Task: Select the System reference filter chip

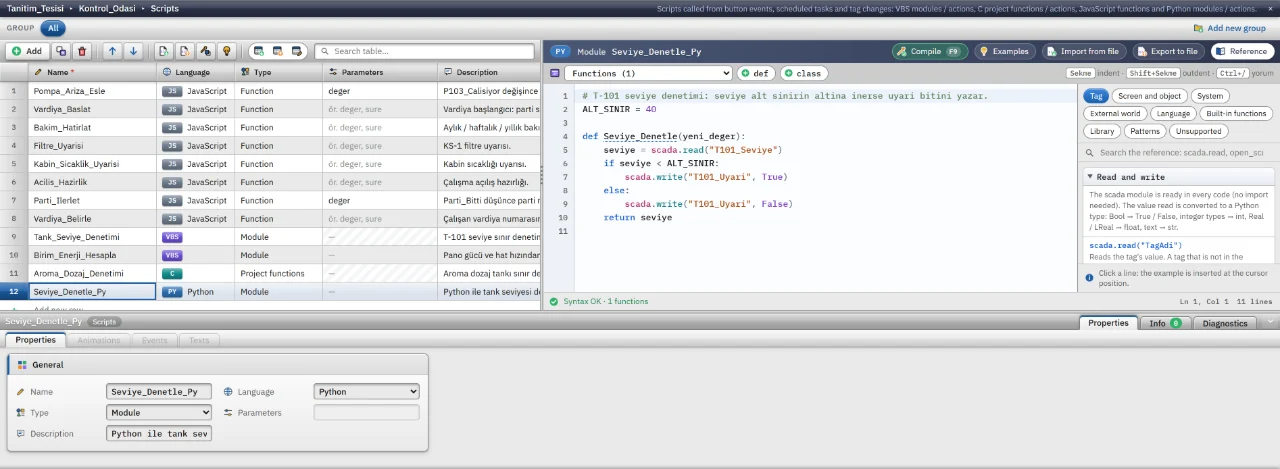Action: pyautogui.click(x=1210, y=96)
